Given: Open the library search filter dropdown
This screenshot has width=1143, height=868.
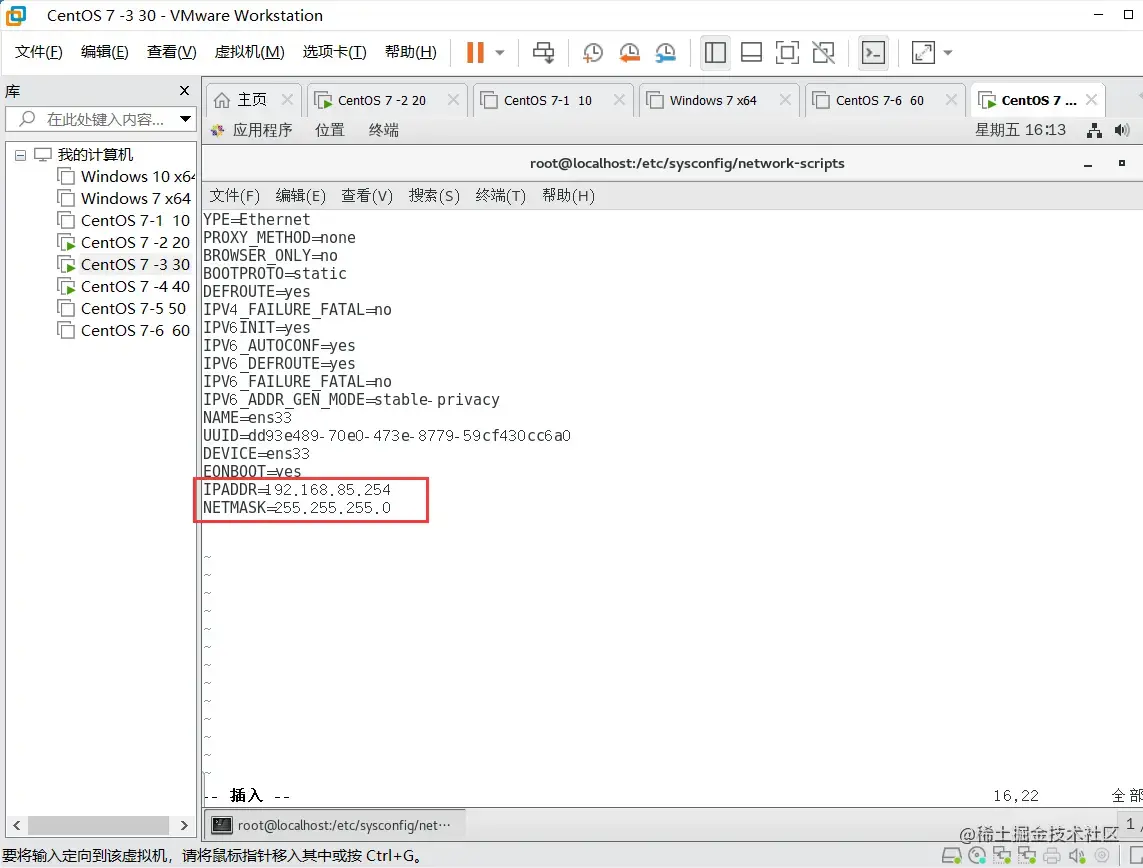Looking at the screenshot, I should (186, 119).
